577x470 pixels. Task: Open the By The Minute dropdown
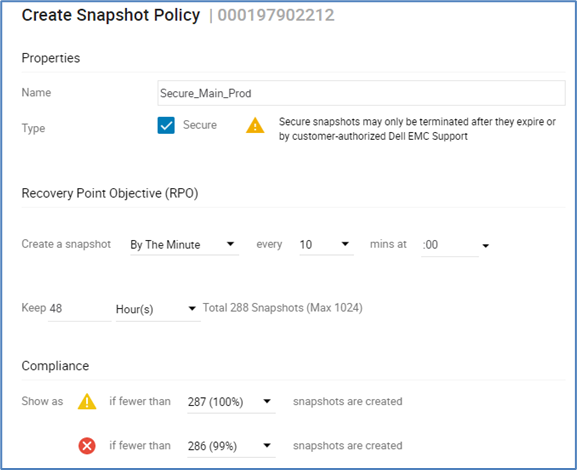pyautogui.click(x=184, y=245)
